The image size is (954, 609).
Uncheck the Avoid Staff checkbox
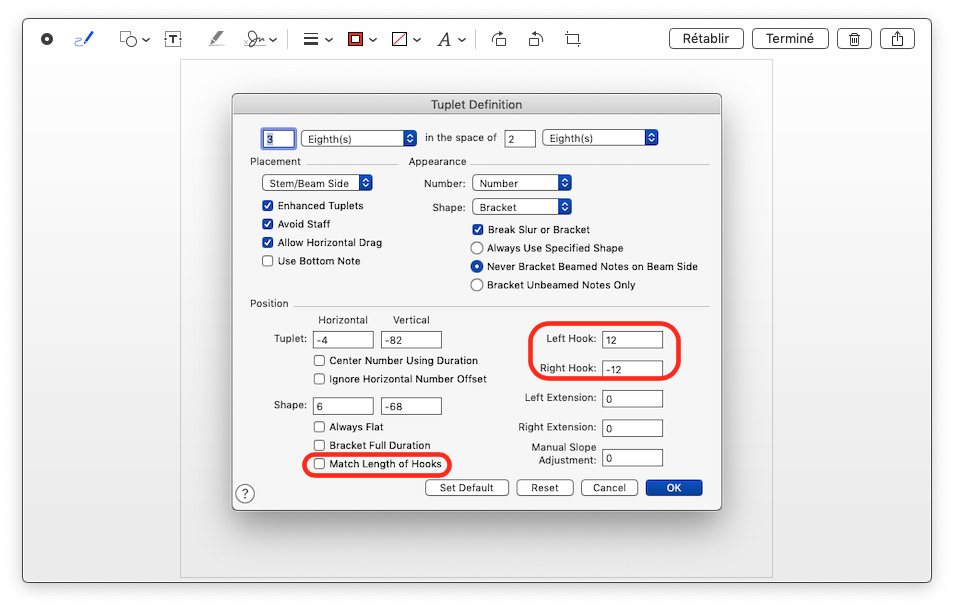[268, 224]
